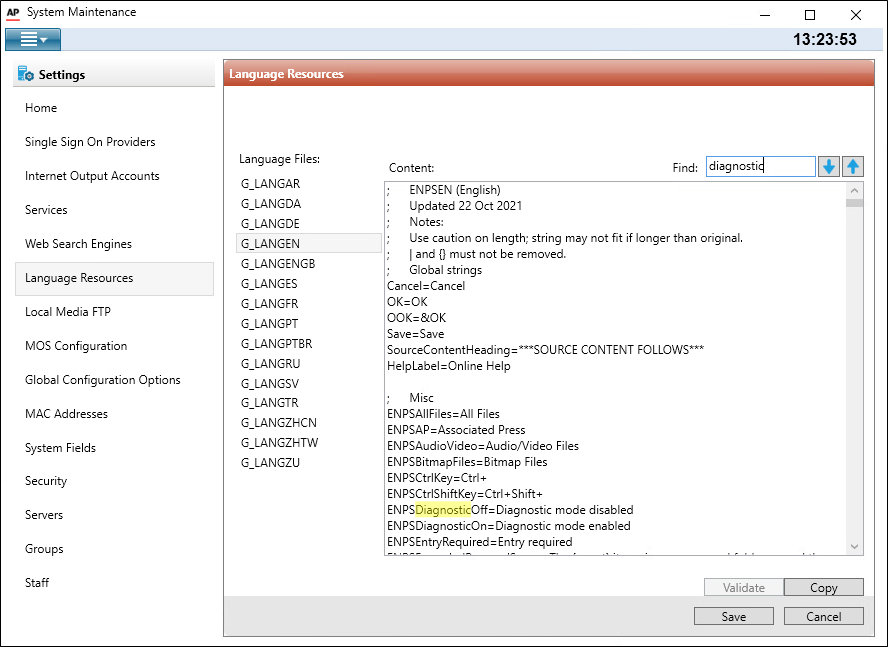Viewport: 888px width, 647px height.
Task: Click the Cancel=Cancel content line
Action: pyautogui.click(x=426, y=286)
